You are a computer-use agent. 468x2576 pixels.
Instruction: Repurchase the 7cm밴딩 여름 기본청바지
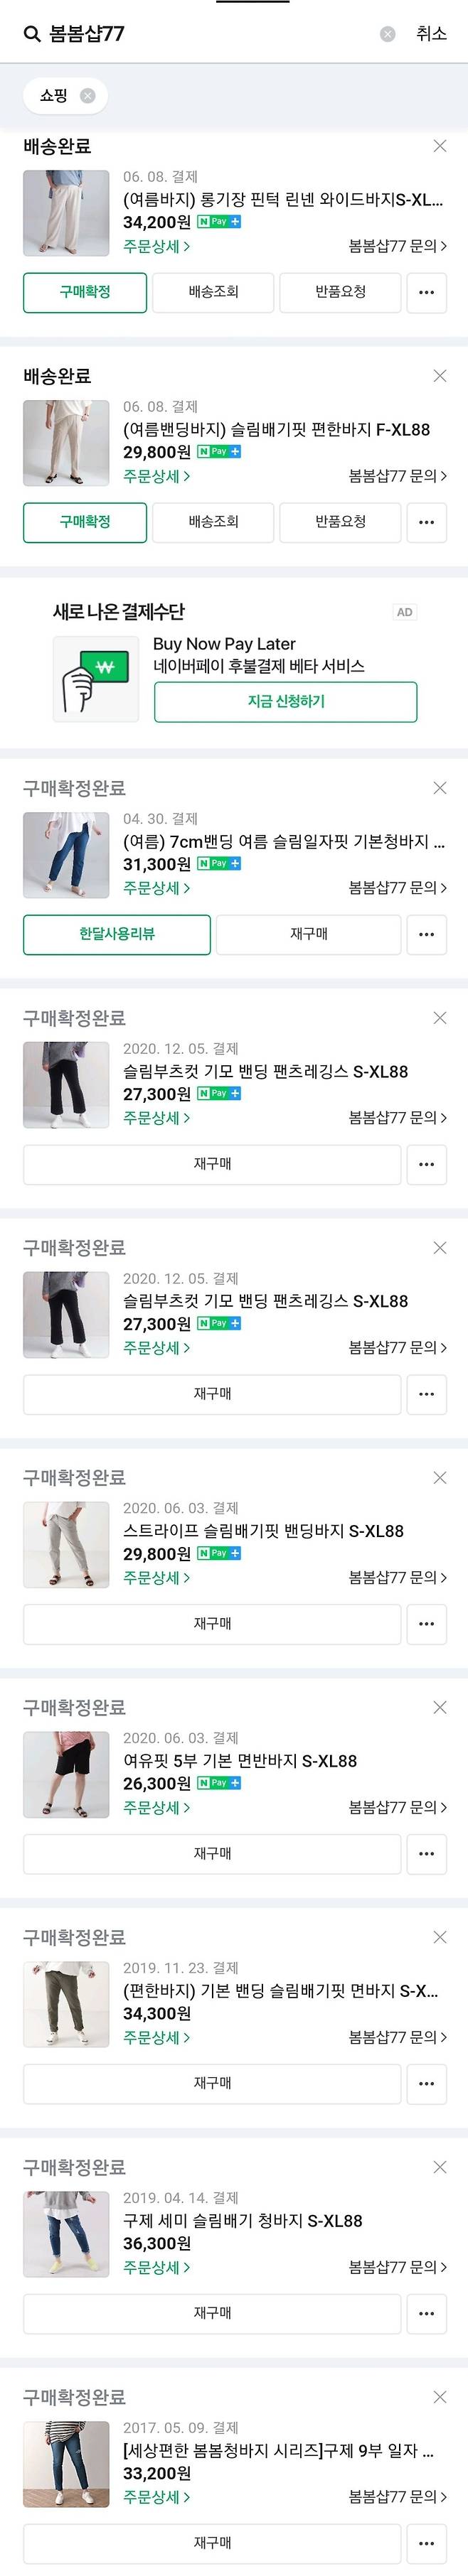pos(308,934)
